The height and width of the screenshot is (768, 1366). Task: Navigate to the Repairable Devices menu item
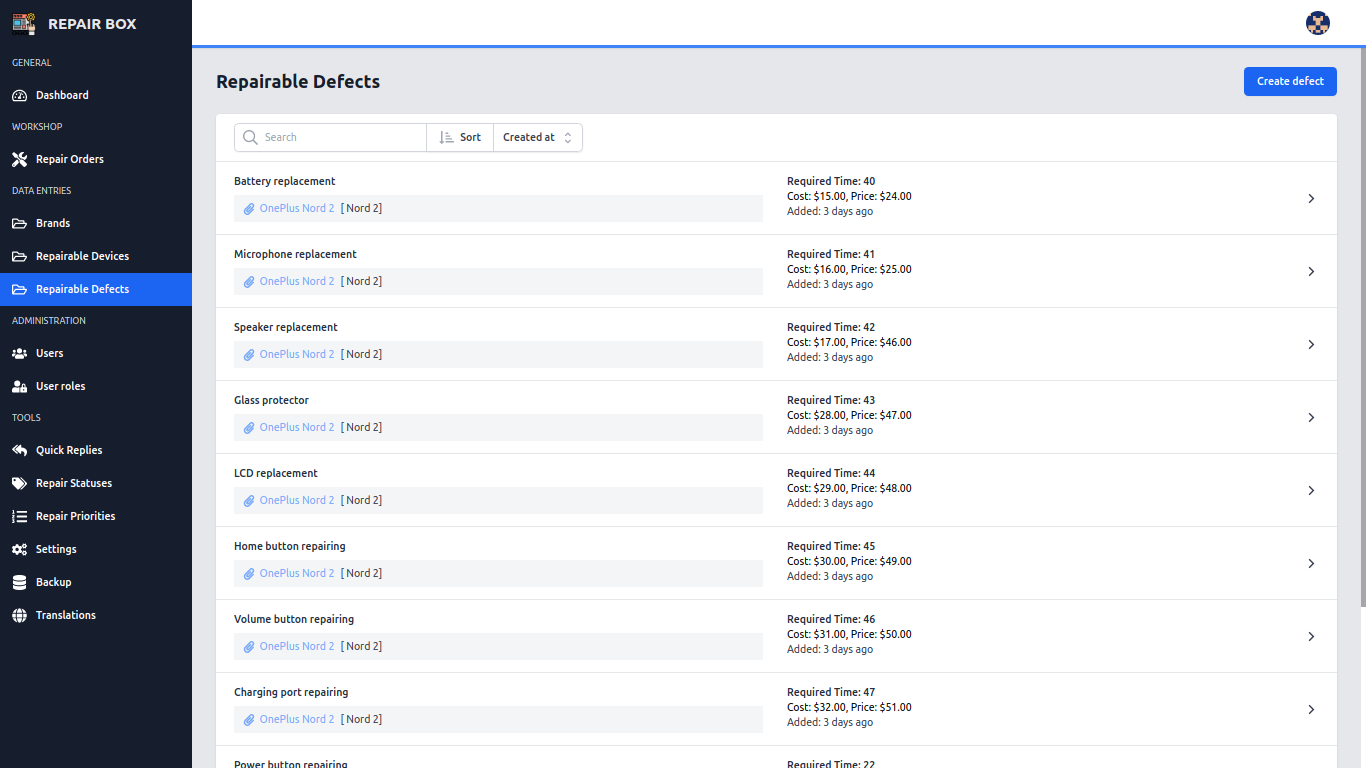pyautogui.click(x=96, y=256)
